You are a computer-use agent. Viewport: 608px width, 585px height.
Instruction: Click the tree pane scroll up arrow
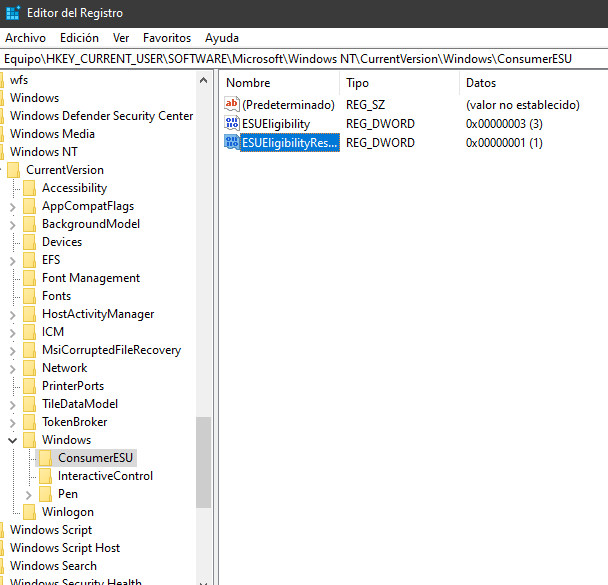point(203,80)
